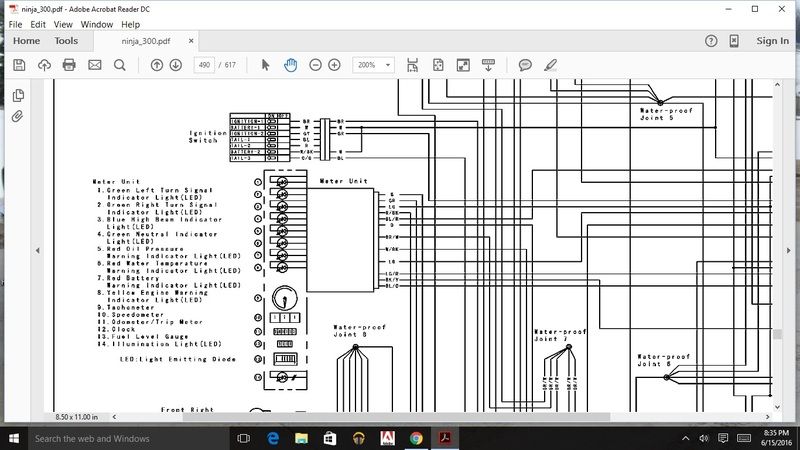Click the Sign In link

[772, 41]
